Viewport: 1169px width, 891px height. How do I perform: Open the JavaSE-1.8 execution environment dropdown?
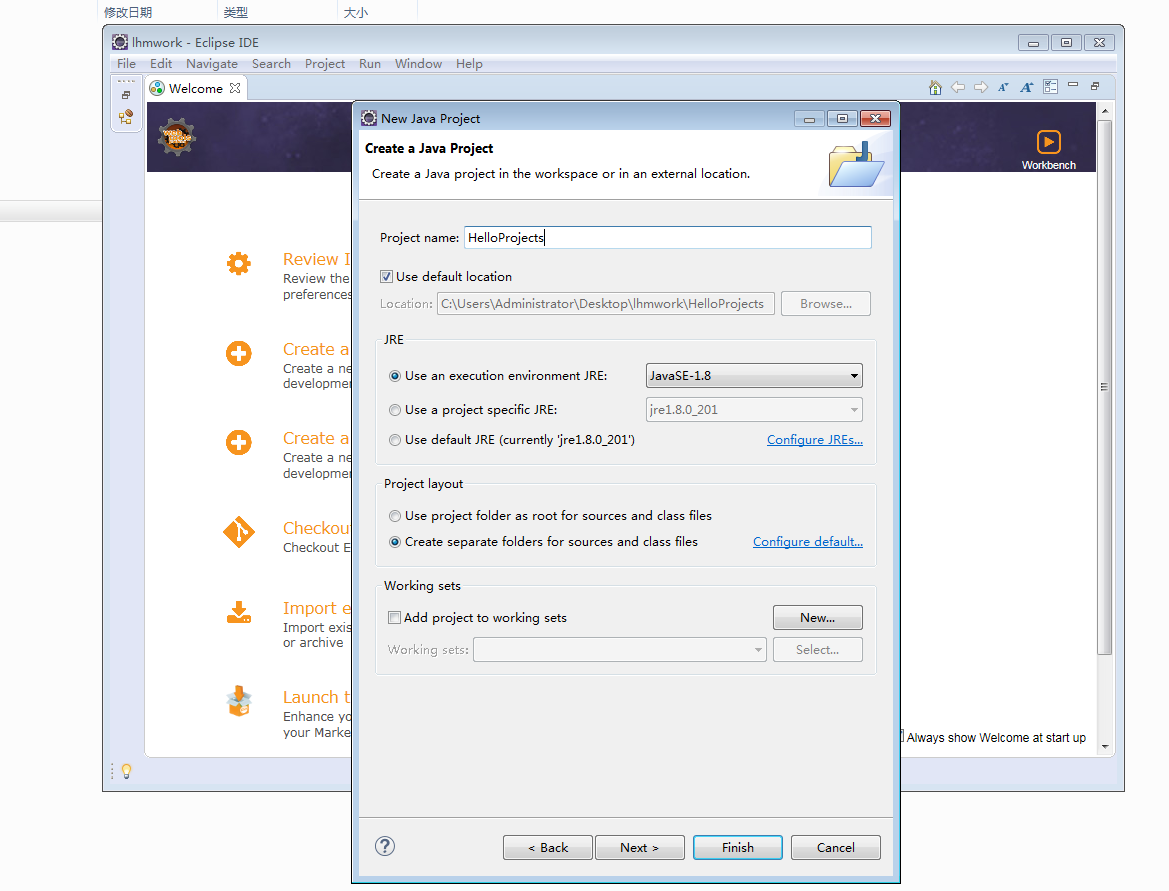pos(754,376)
